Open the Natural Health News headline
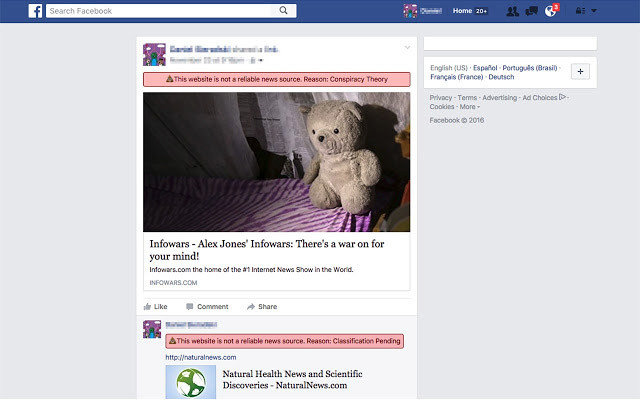 (x=292, y=379)
